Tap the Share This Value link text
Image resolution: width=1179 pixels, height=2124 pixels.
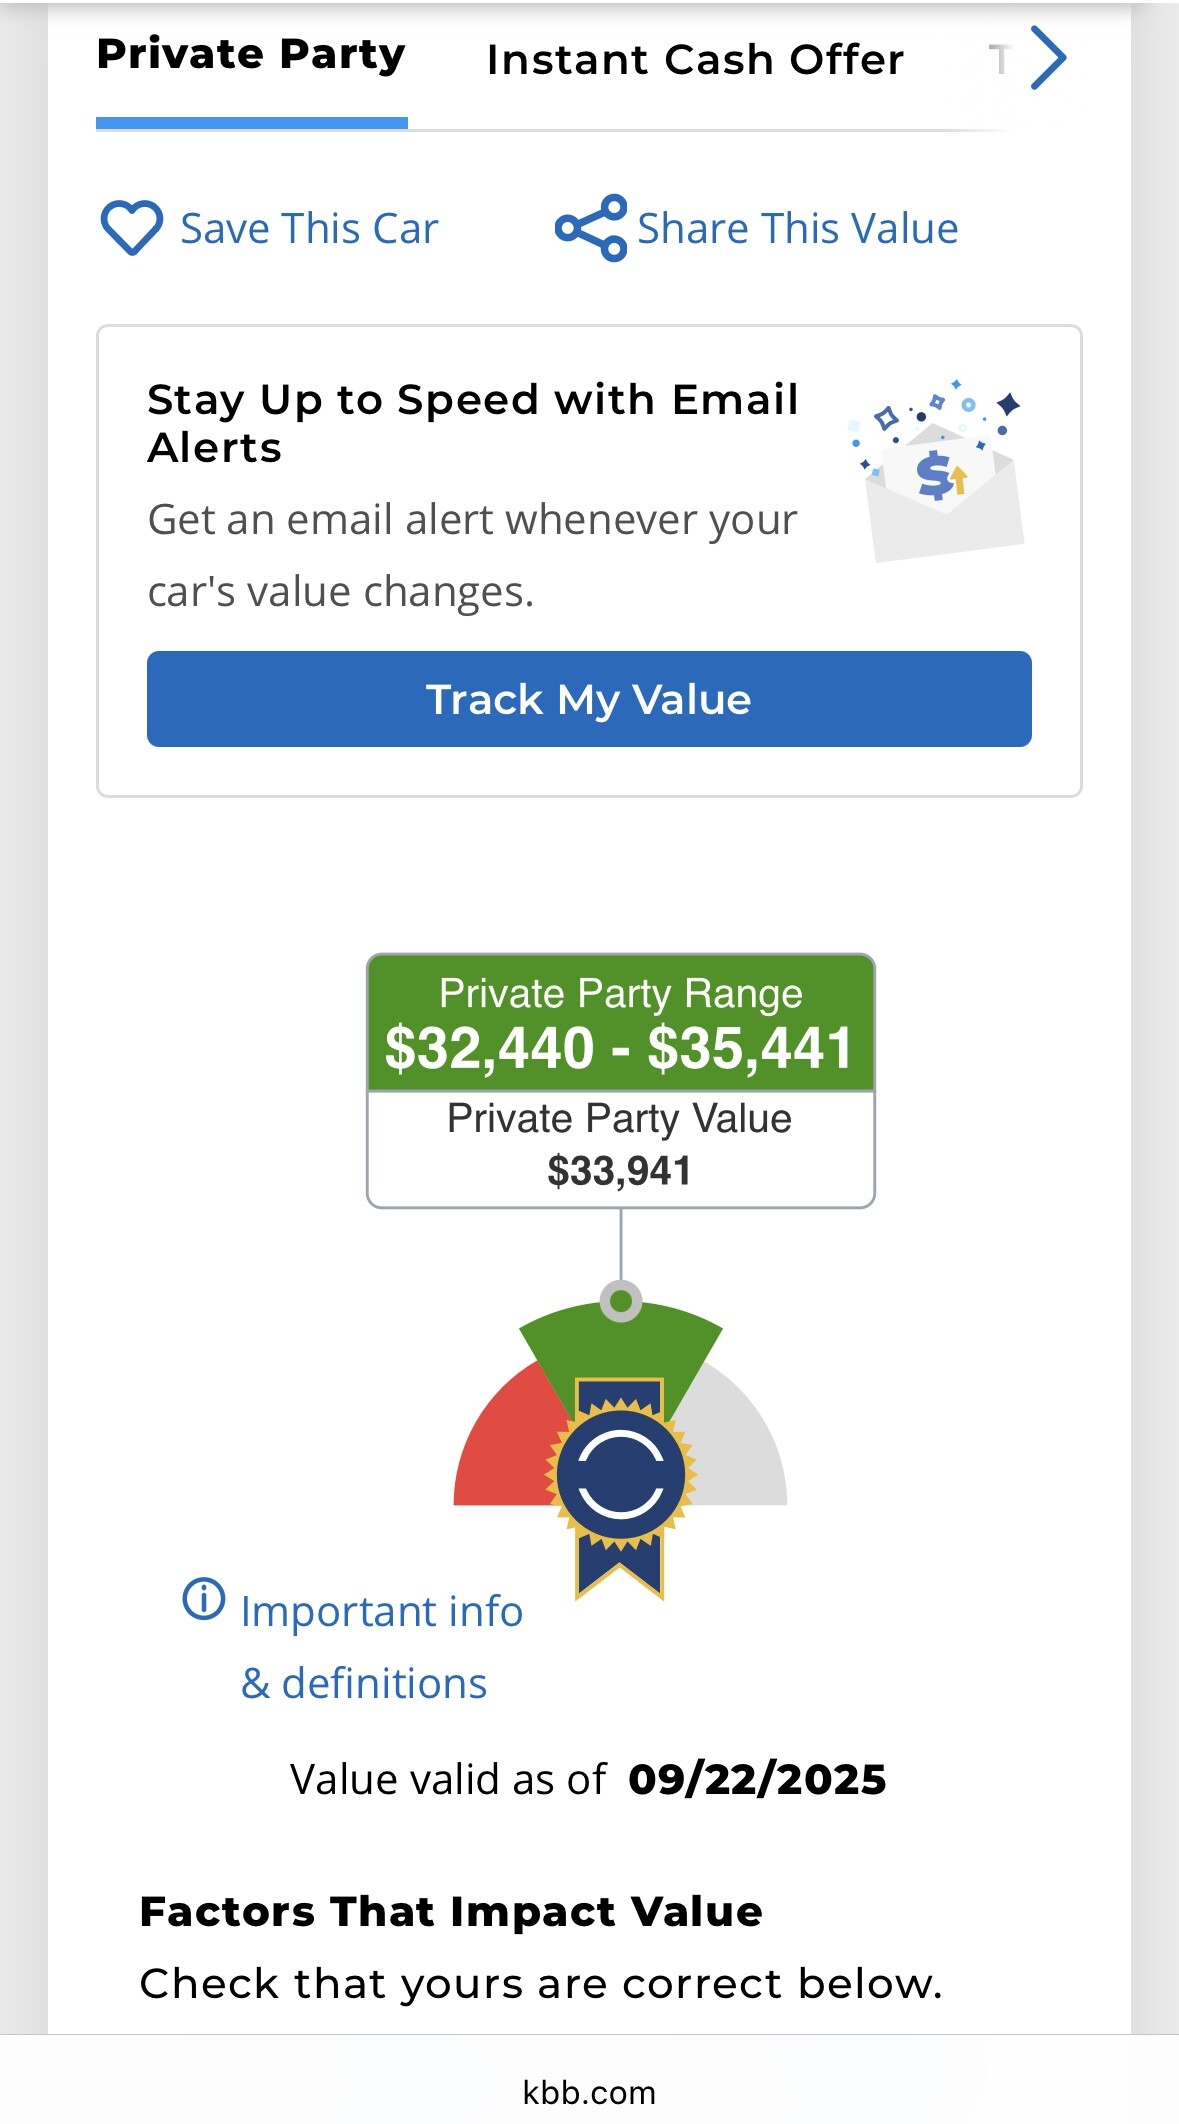[797, 229]
